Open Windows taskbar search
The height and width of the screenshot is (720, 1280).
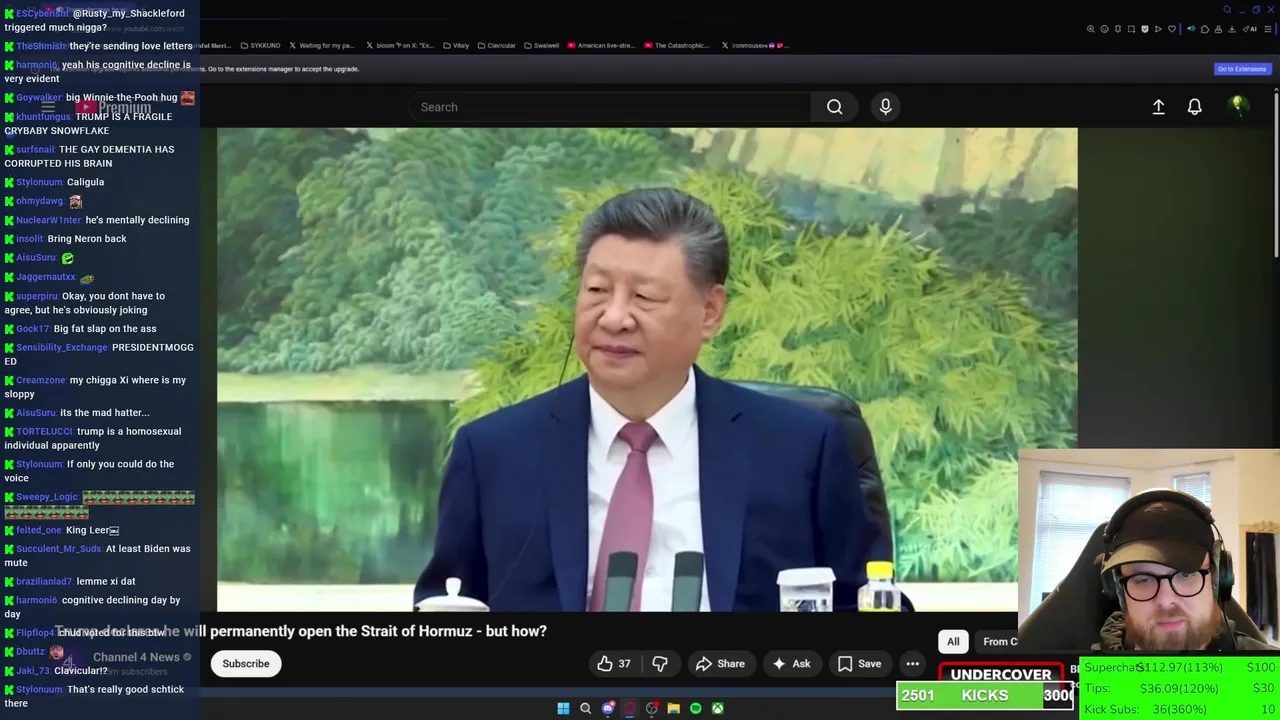[586, 708]
